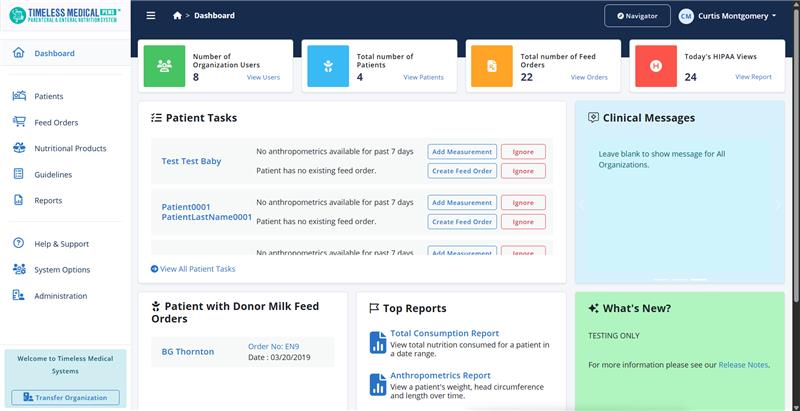This screenshot has height=411, width=800.
Task: Open the Release Notes link
Action: (x=743, y=365)
